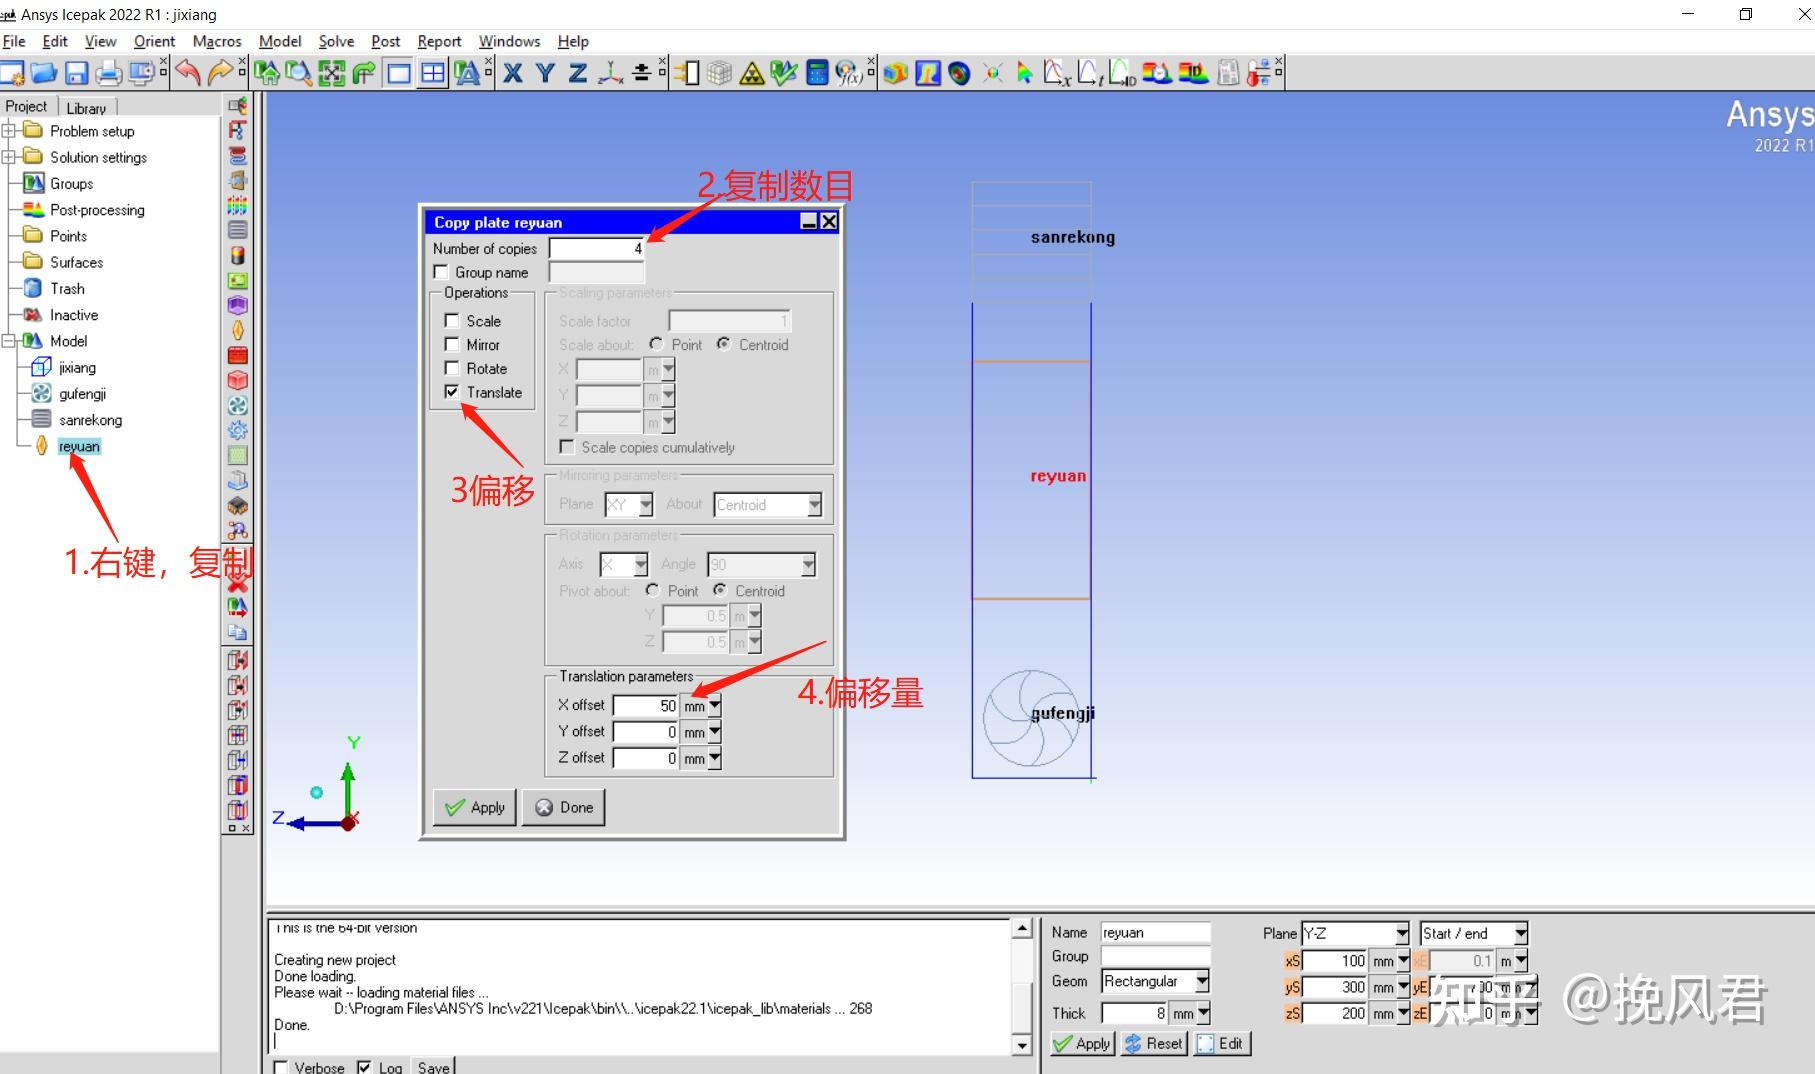The height and width of the screenshot is (1074, 1815).
Task: Open the Macros menu
Action: click(217, 41)
